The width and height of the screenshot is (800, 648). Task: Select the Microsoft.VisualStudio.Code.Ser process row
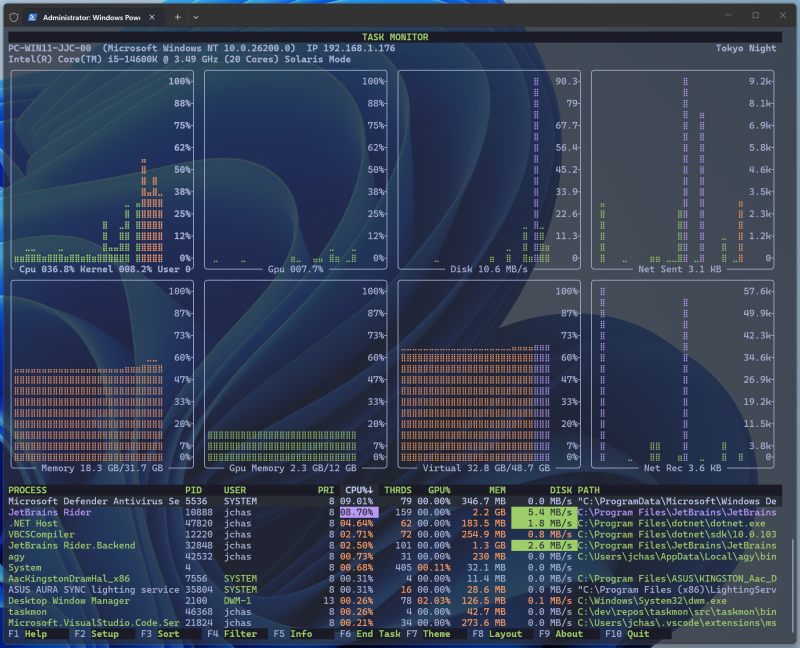point(393,623)
